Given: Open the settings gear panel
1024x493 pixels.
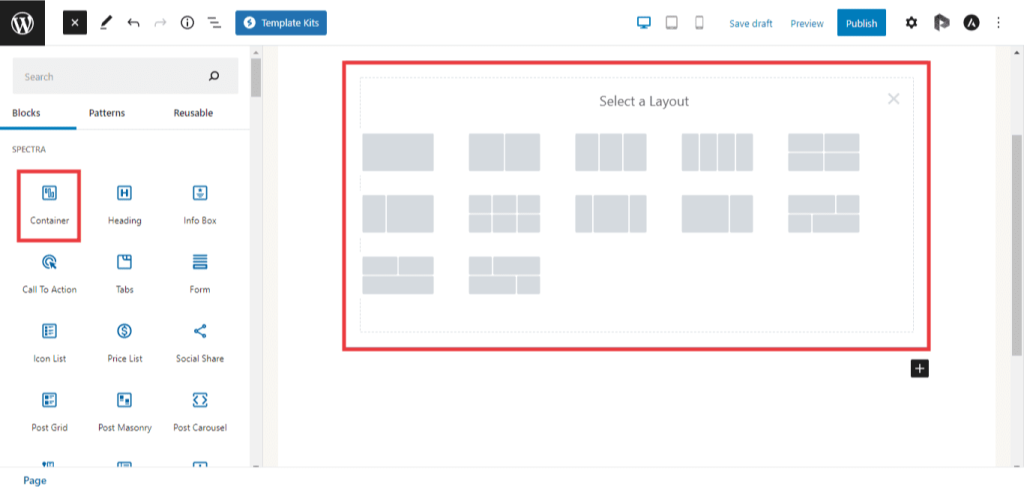Looking at the screenshot, I should (911, 23).
